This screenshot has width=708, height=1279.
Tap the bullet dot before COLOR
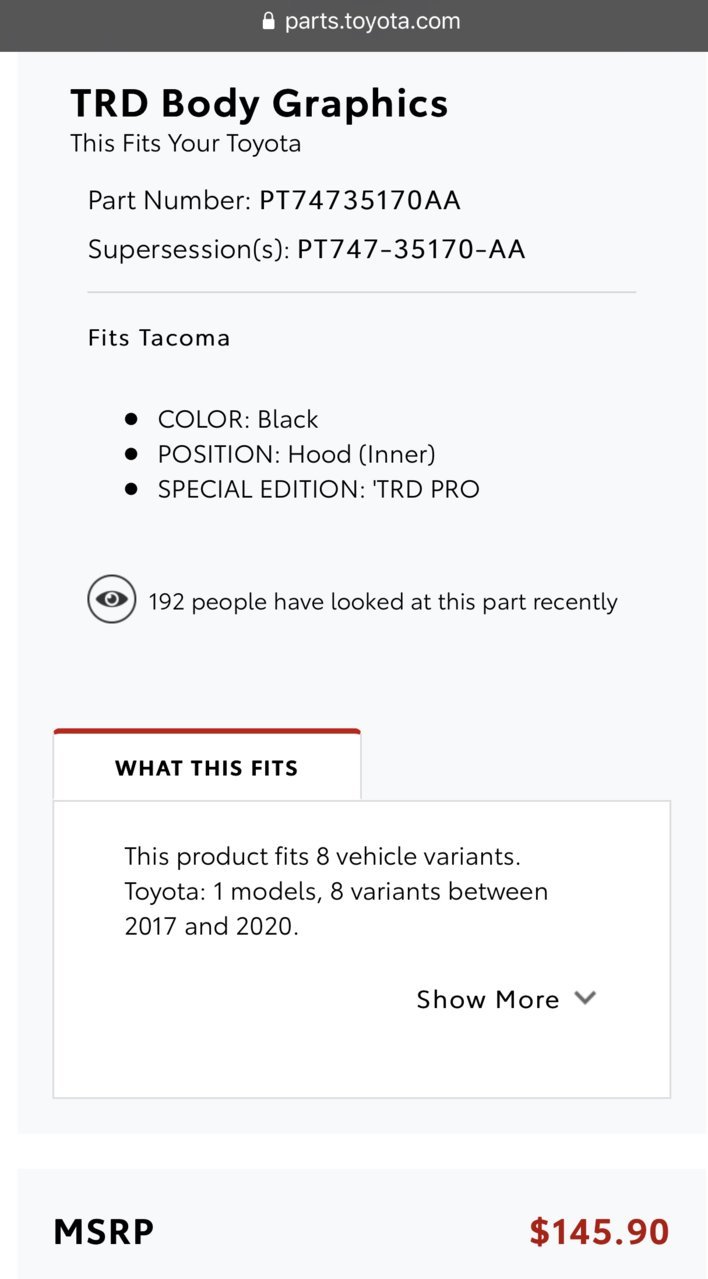click(x=131, y=418)
